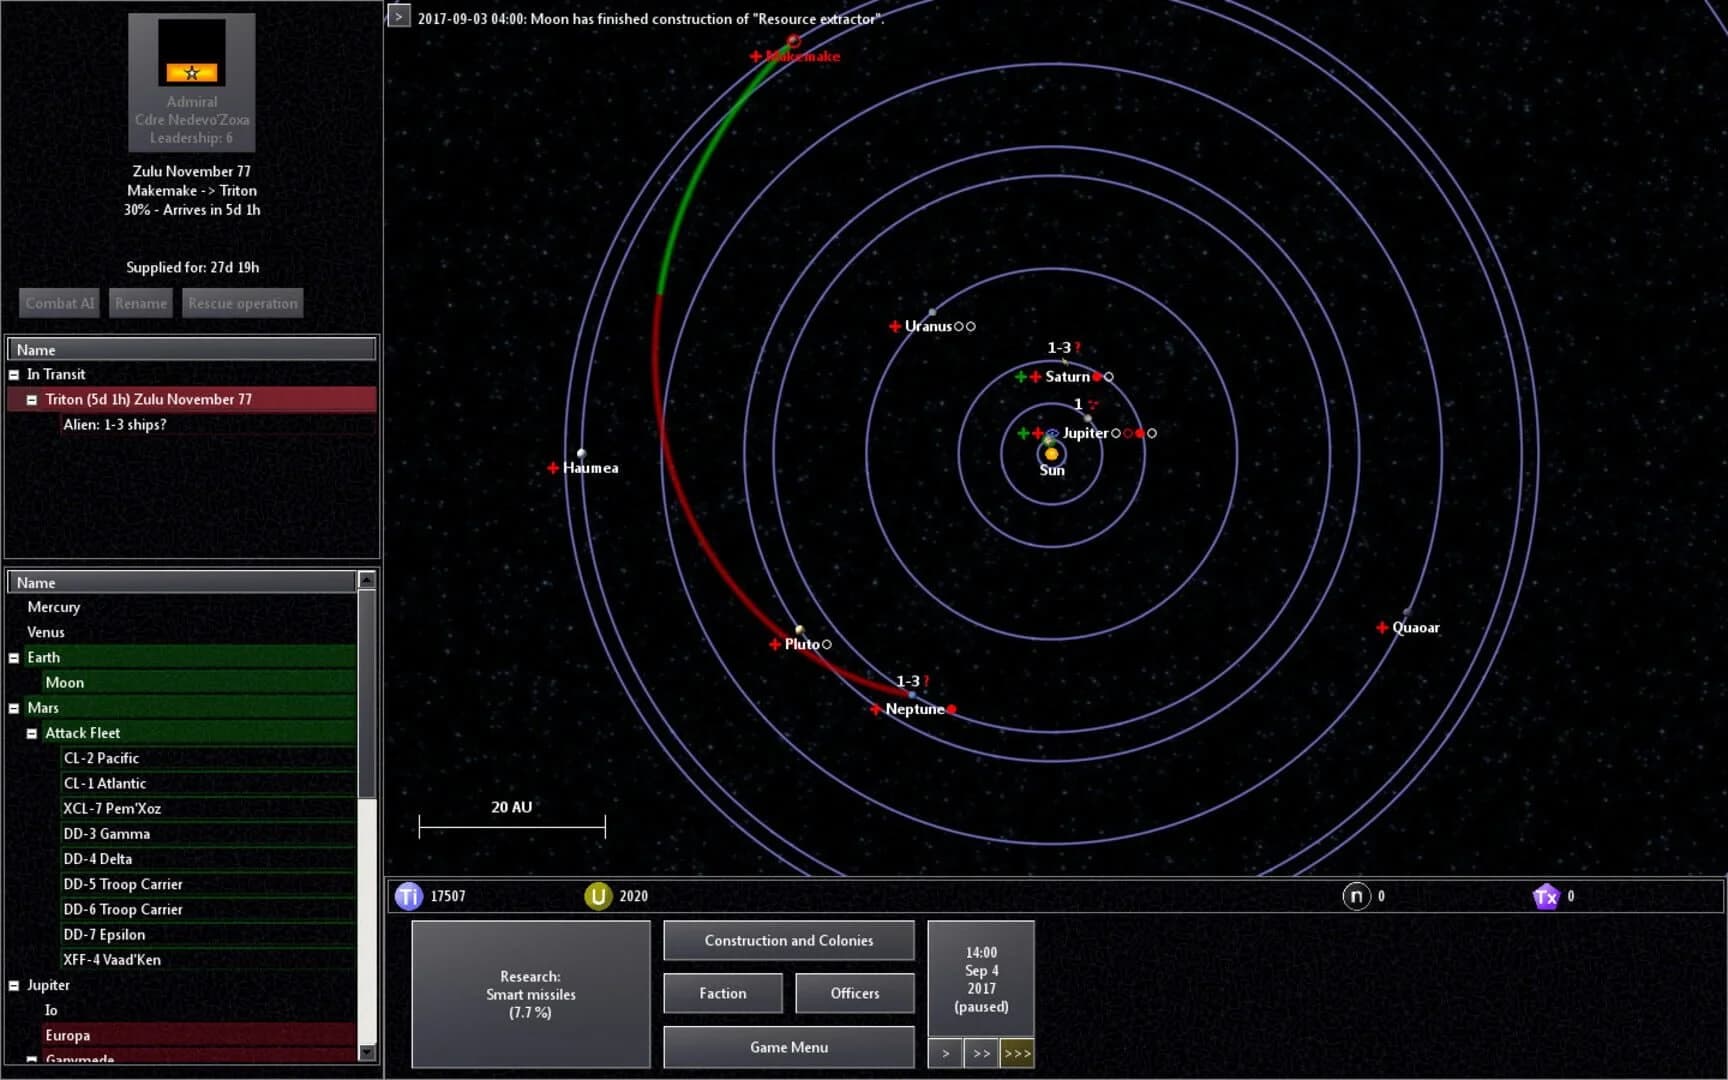Screen dimensions: 1728x1080
Task: Click the Rescue operation button
Action: pyautogui.click(x=242, y=302)
